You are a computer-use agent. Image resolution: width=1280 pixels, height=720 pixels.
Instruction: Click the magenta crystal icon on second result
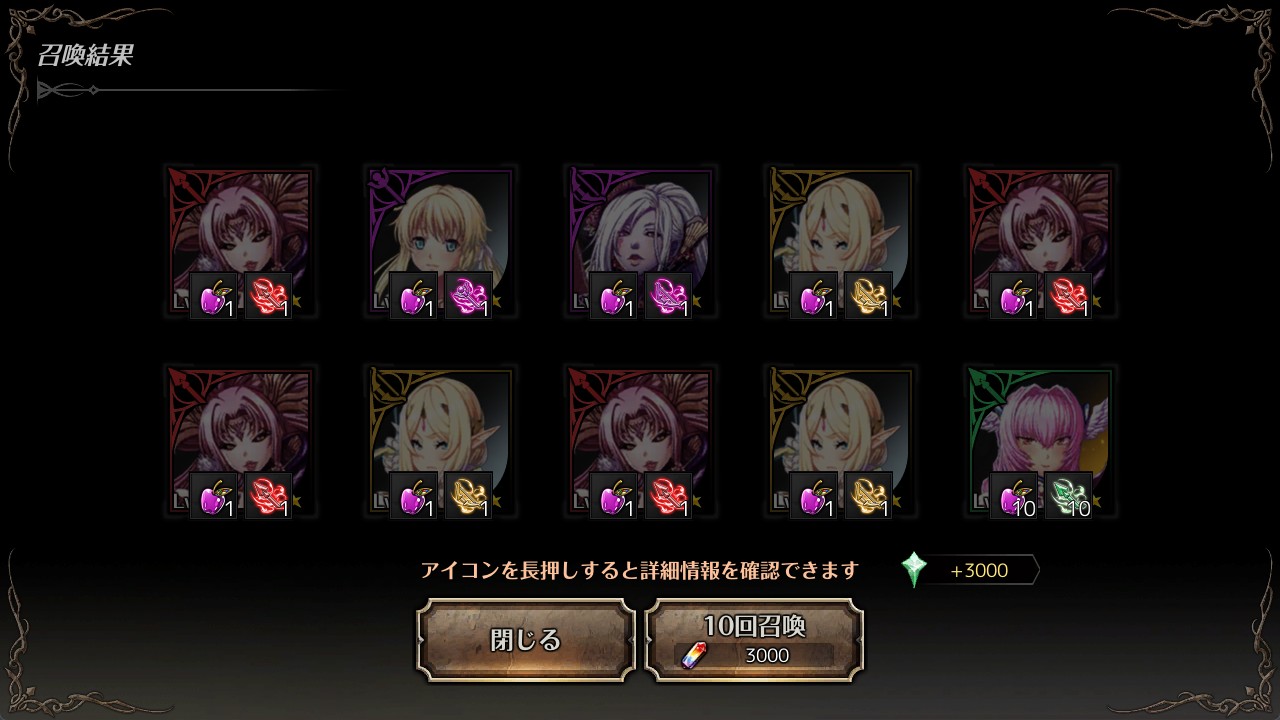tap(469, 296)
